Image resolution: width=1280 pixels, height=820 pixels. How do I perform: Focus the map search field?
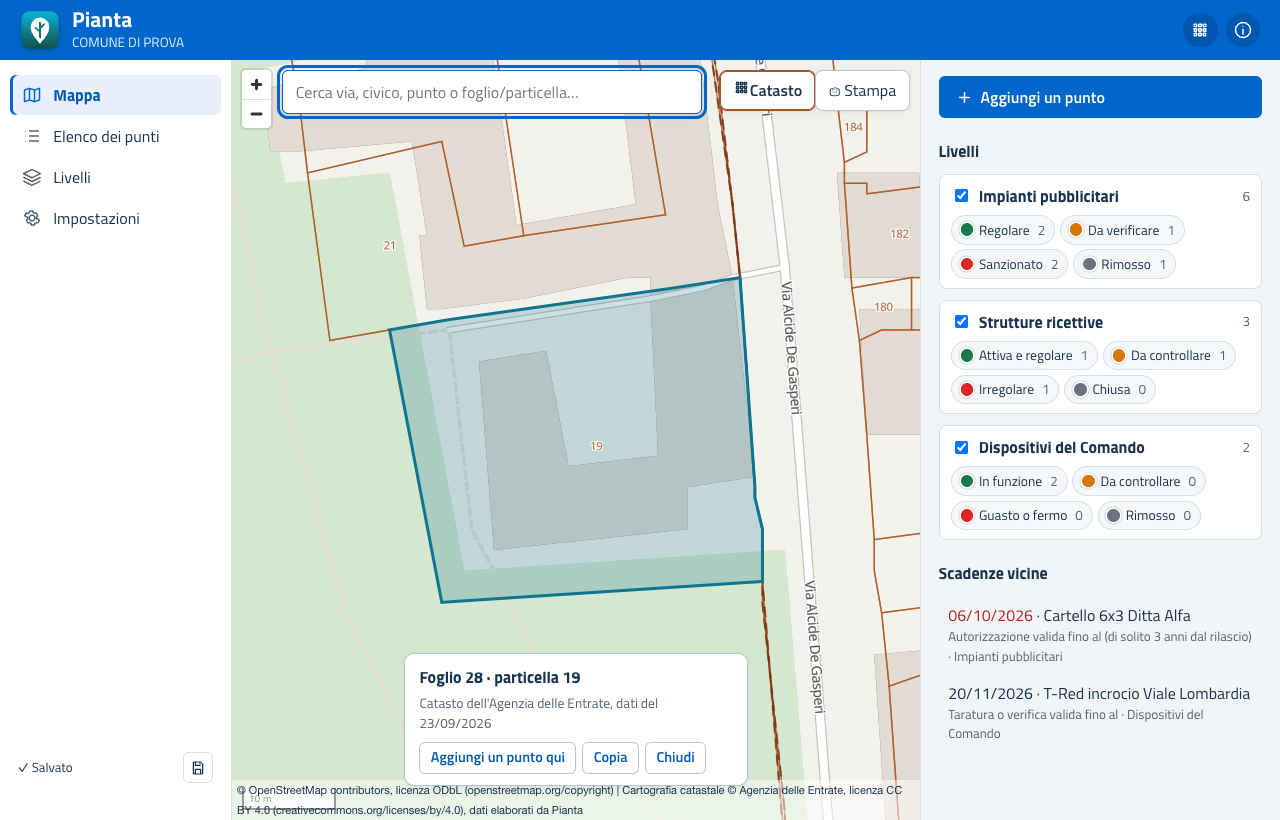pyautogui.click(x=492, y=92)
